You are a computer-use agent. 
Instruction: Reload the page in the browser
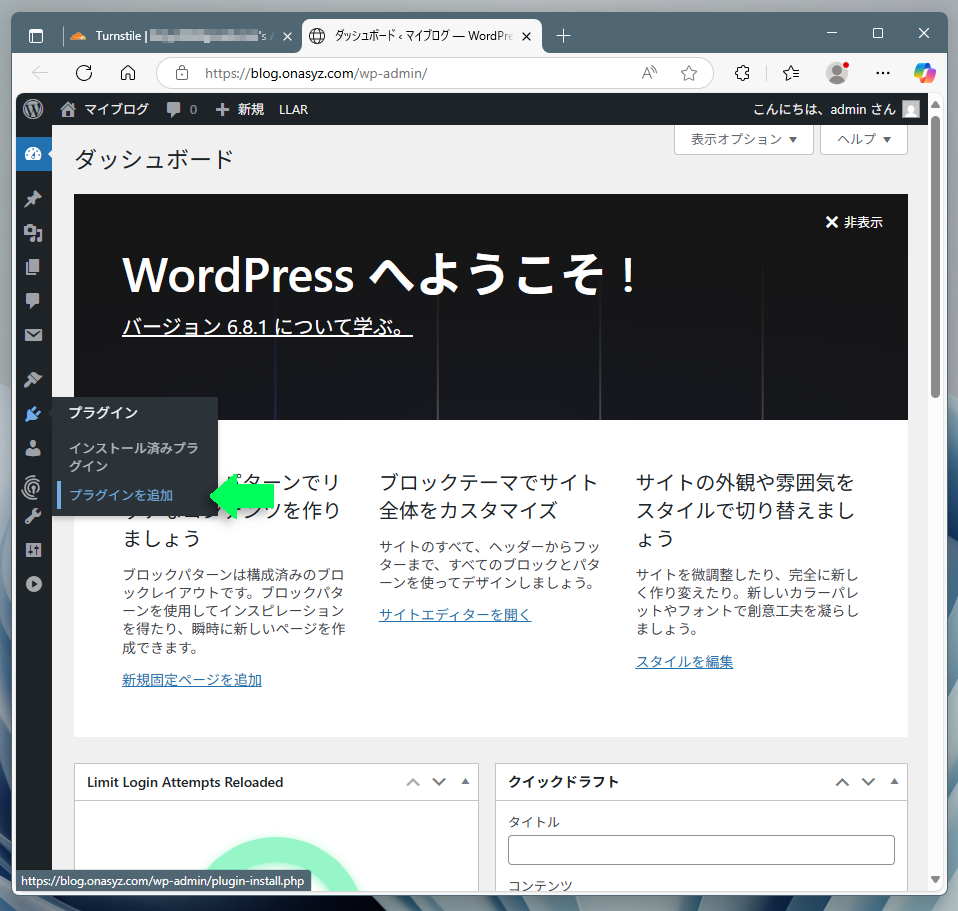click(84, 73)
